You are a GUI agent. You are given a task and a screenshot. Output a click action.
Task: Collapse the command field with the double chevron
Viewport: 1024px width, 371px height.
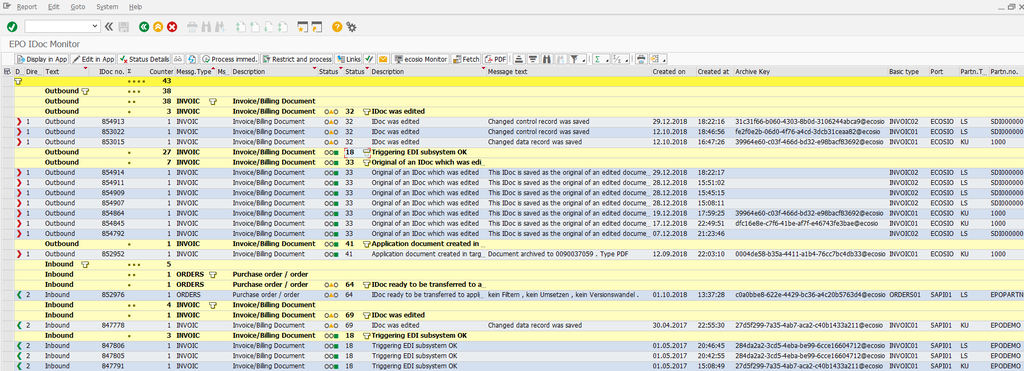108,27
